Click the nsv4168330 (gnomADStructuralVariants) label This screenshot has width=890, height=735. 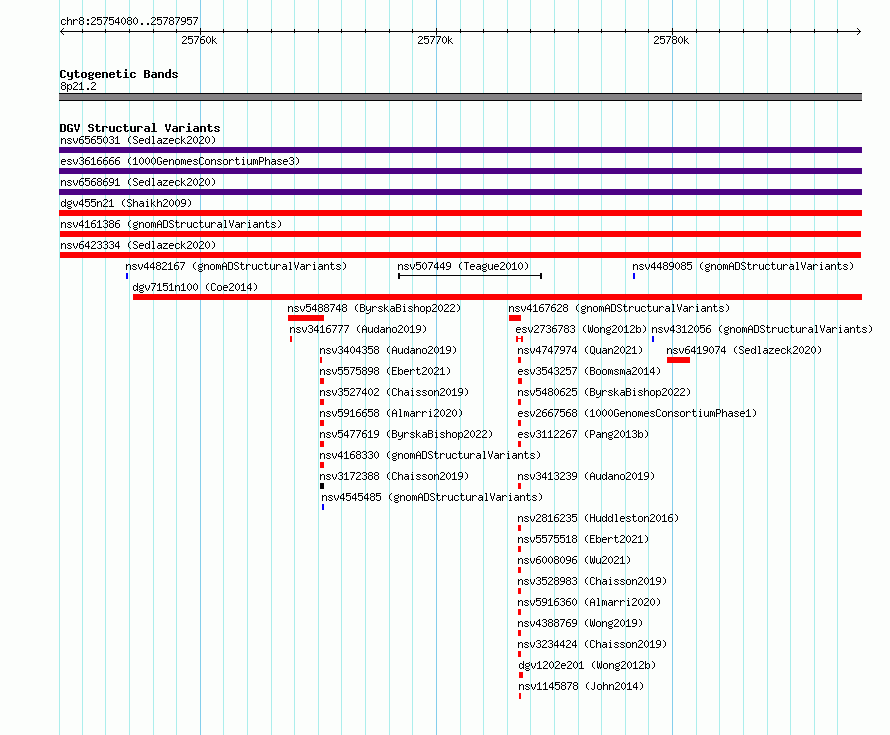coord(430,455)
